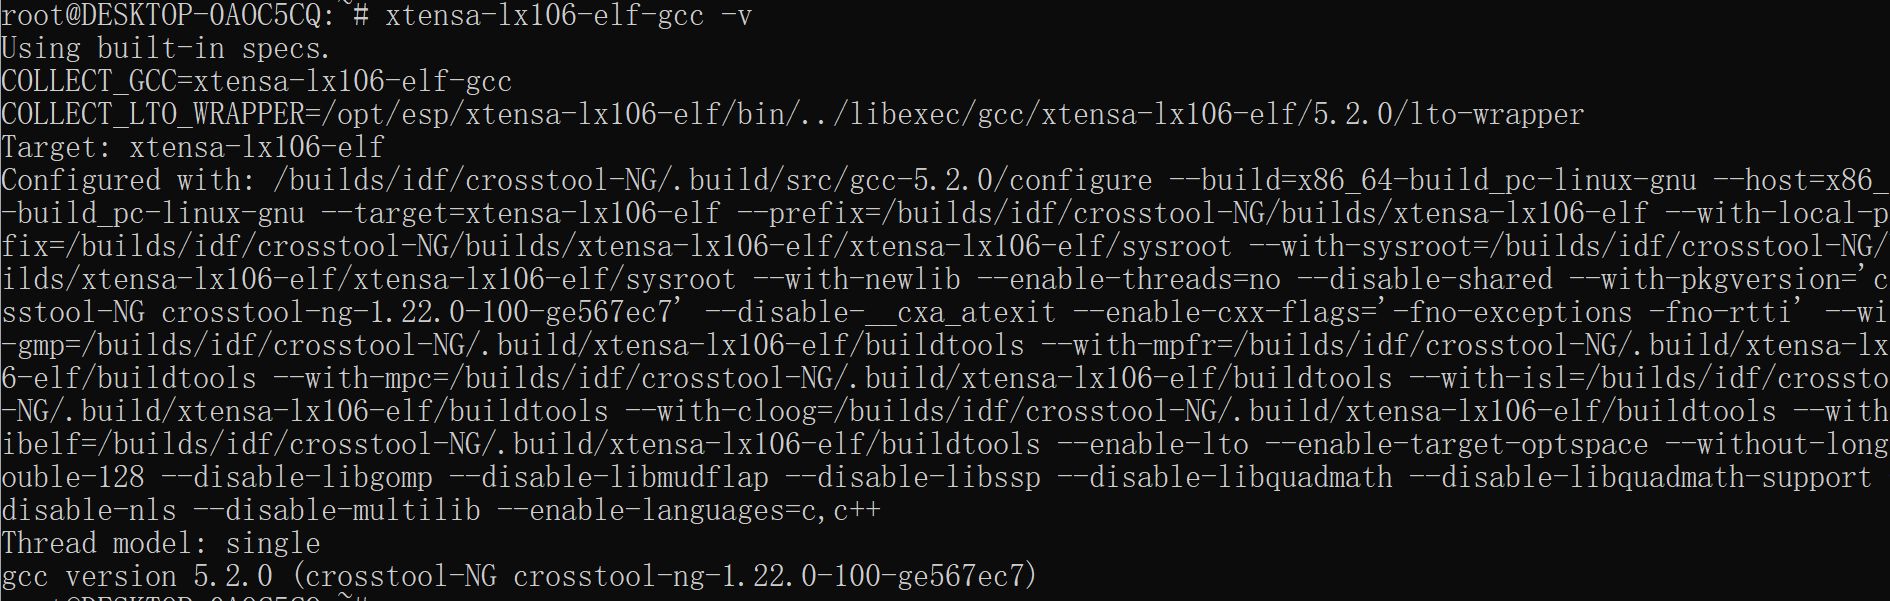Click the COLLECT_GCC=xtensa-lx106-elf-gcc line
Image resolution: width=1890 pixels, height=601 pixels.
click(257, 82)
